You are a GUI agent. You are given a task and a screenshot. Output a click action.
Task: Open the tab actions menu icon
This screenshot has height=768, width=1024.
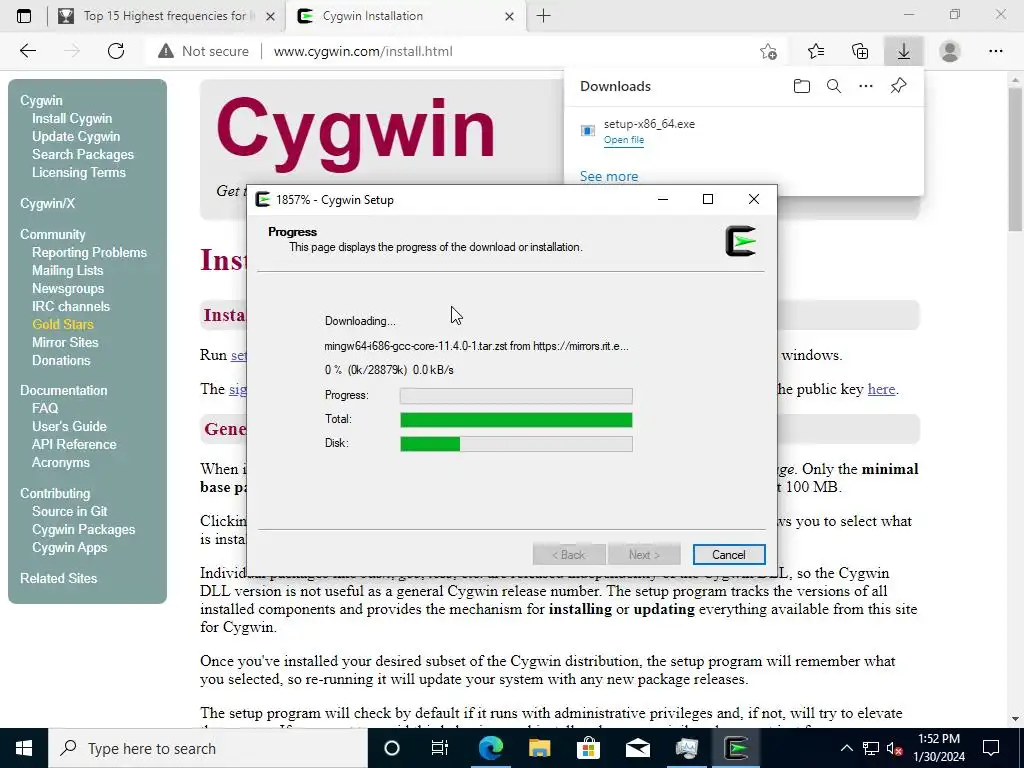(x=24, y=16)
